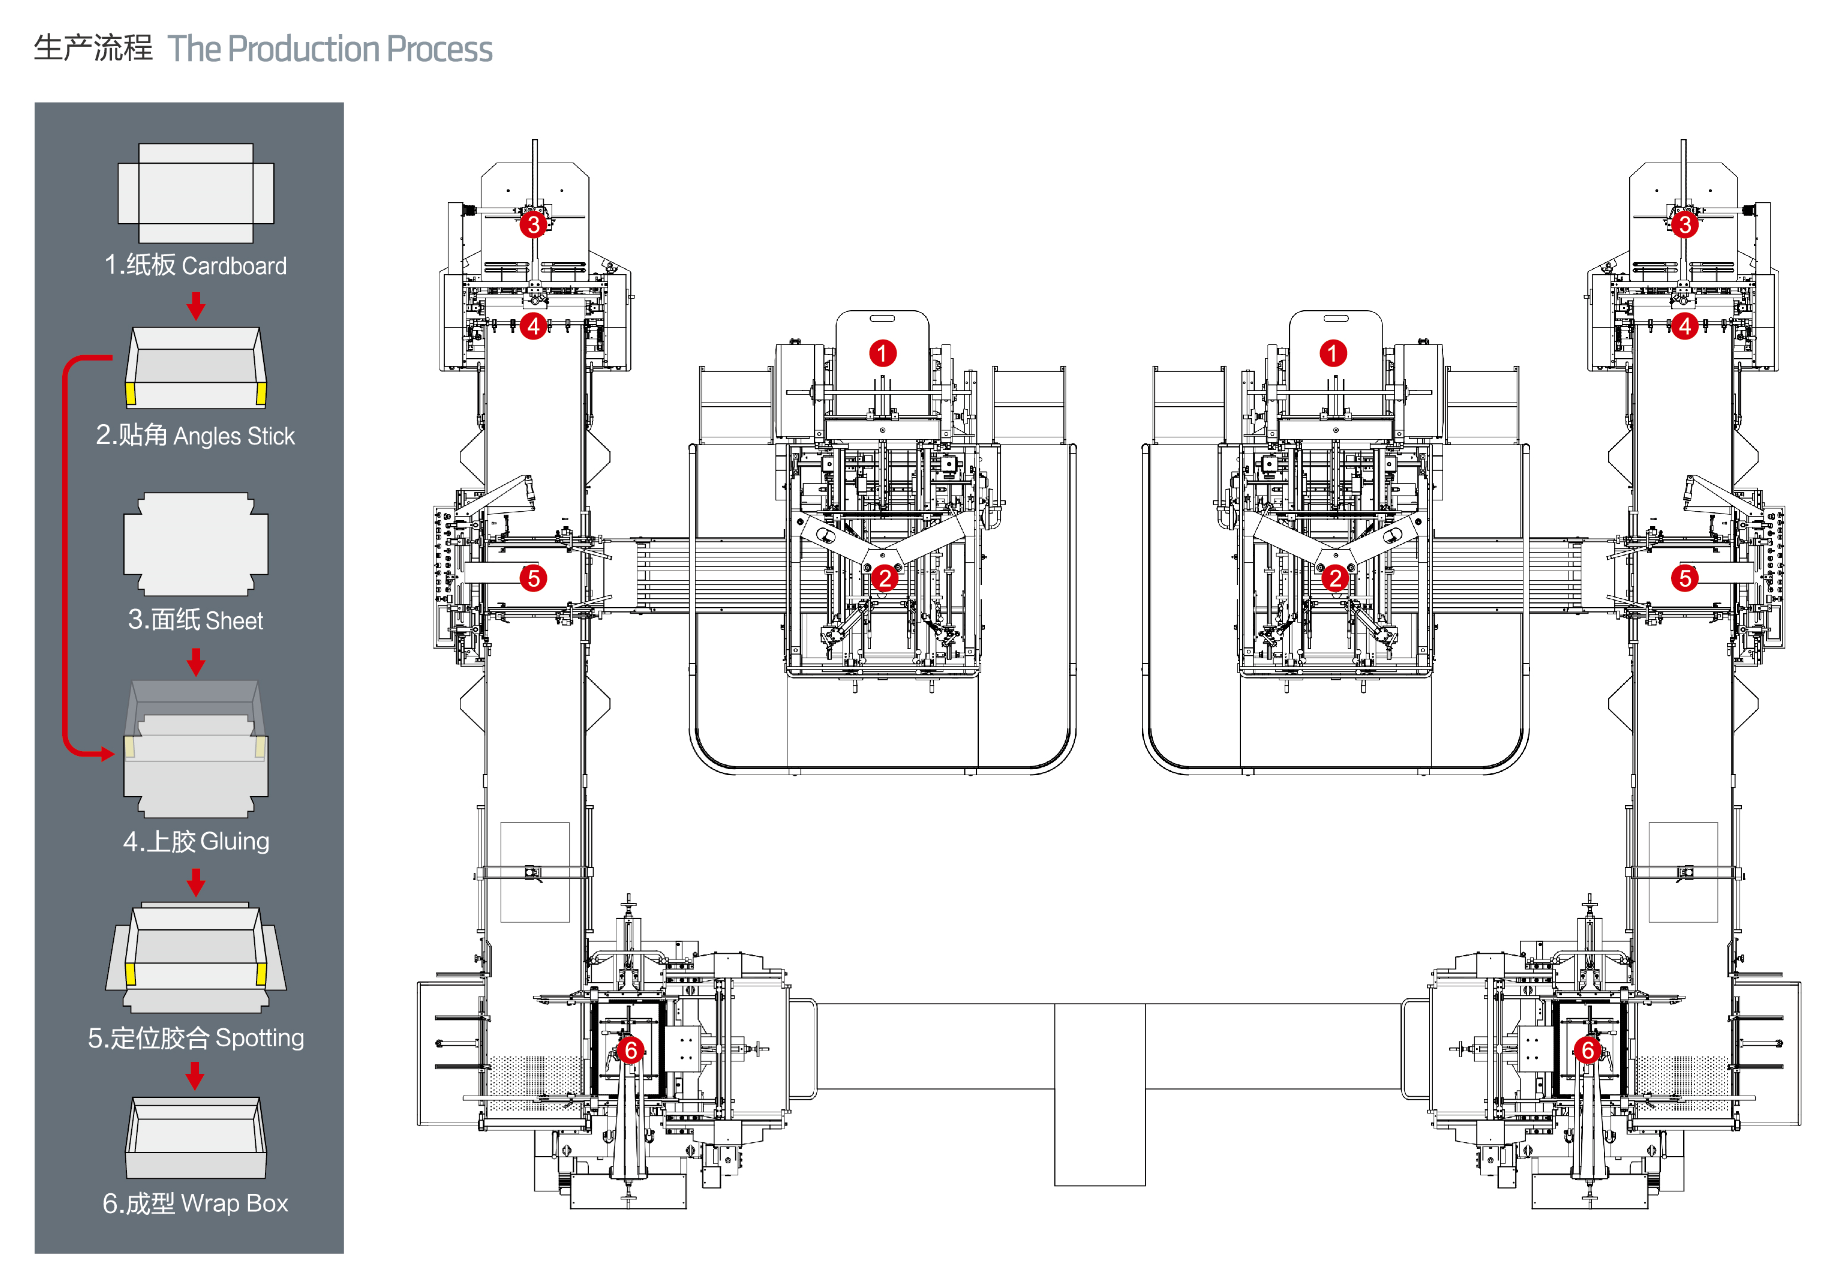This screenshot has width=1838, height=1282.
Task: Select marker 6 at the bottom-left station
Action: 630,1050
